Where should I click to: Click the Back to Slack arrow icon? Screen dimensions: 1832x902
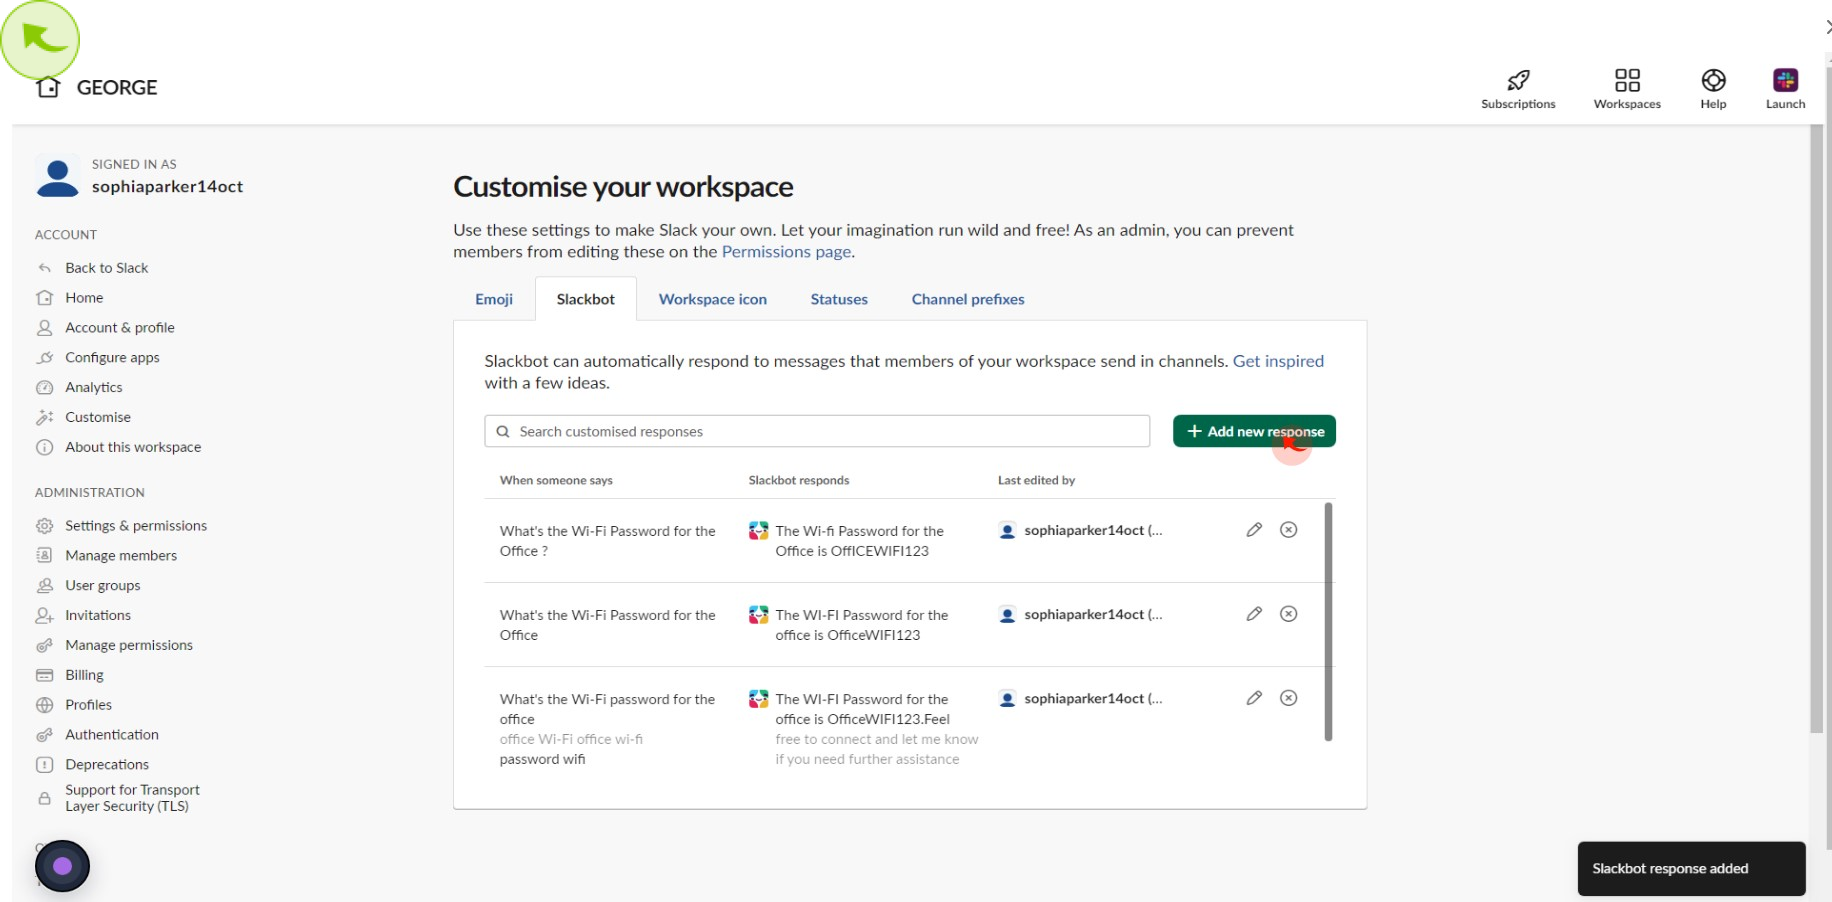[x=44, y=268]
